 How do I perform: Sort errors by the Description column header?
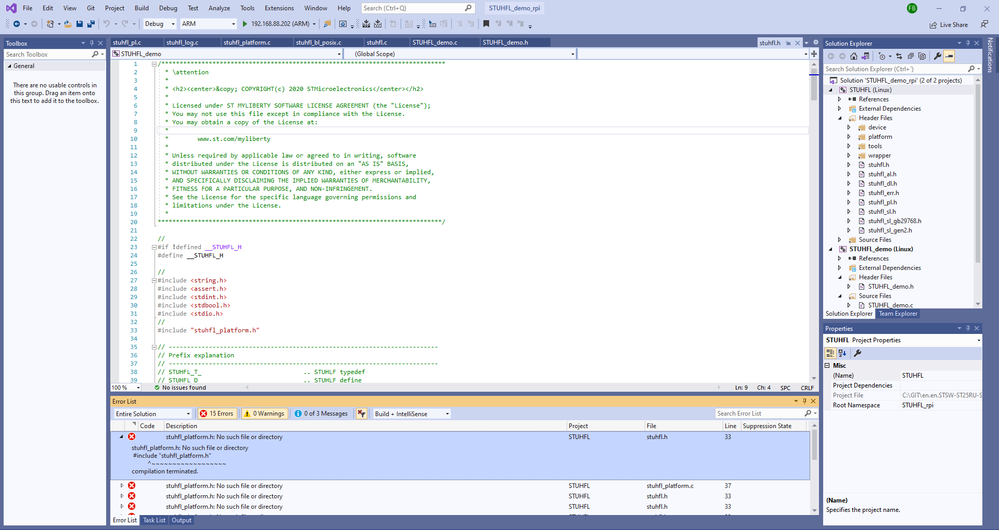click(364, 426)
